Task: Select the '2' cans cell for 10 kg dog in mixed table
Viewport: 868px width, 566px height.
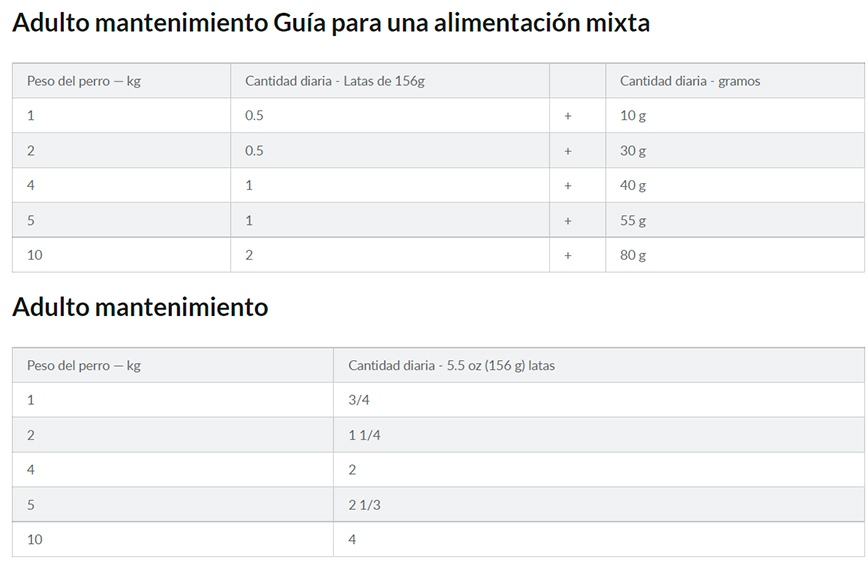Action: point(390,255)
